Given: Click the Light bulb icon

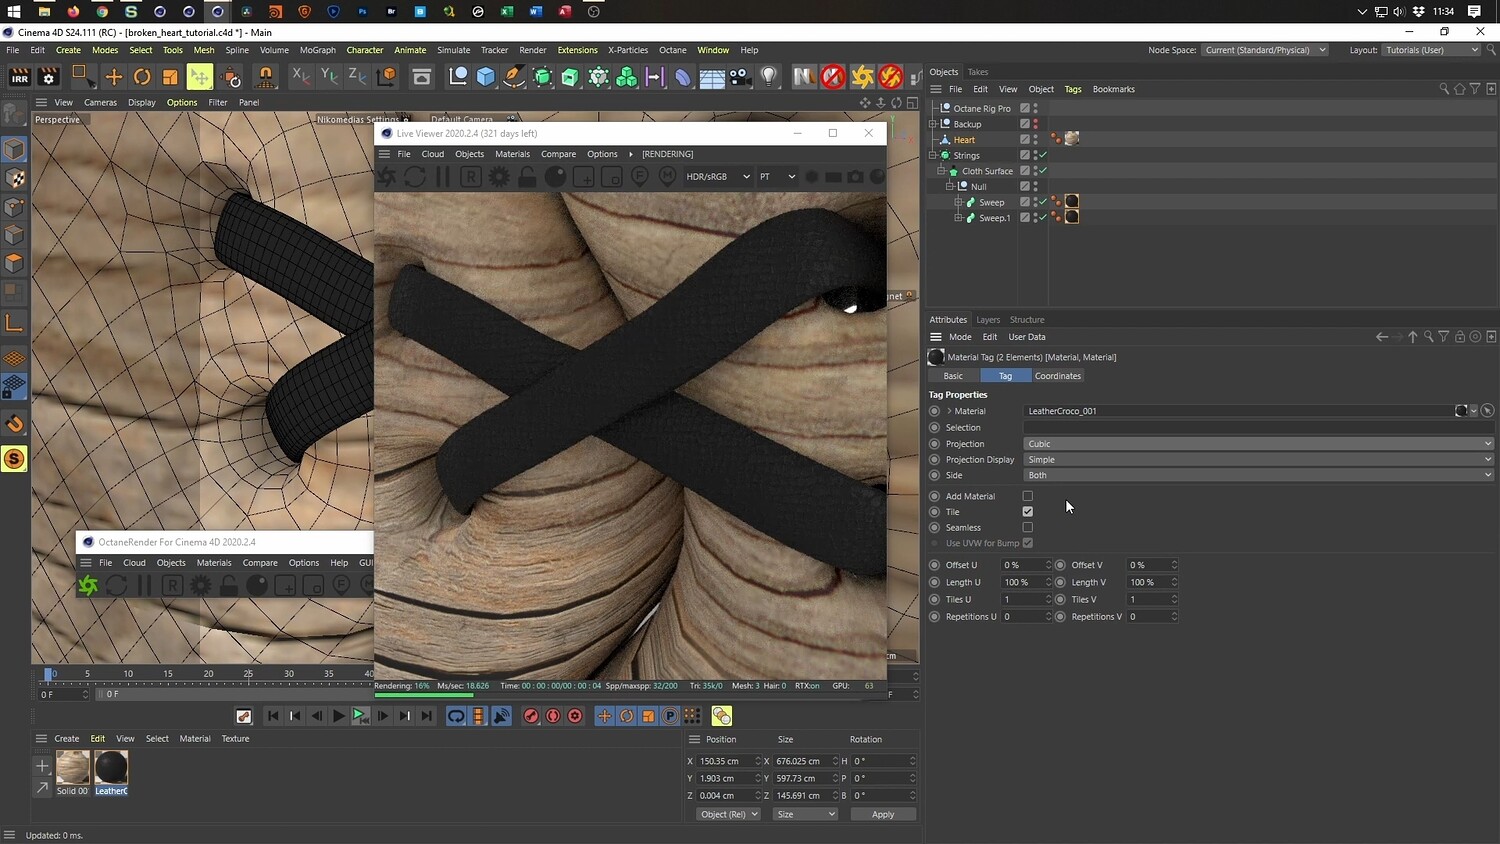Looking at the screenshot, I should [x=768, y=77].
